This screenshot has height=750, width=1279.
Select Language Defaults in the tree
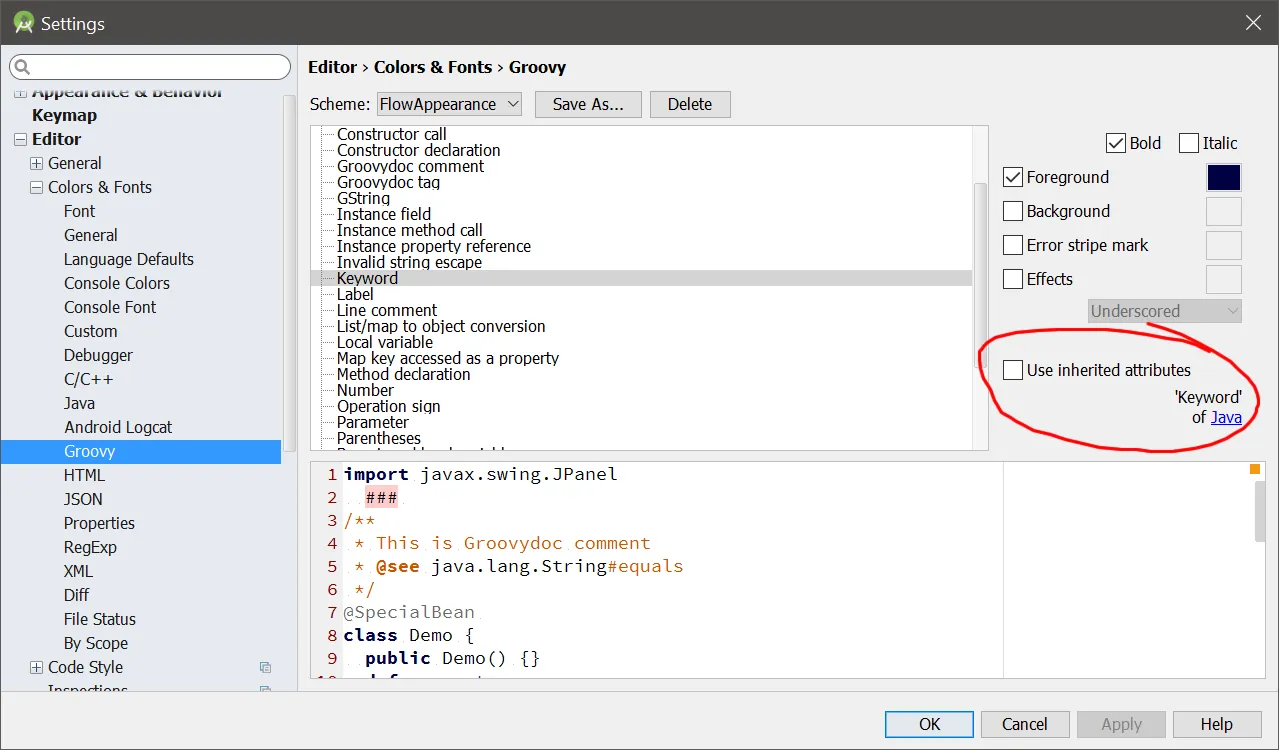tap(129, 259)
